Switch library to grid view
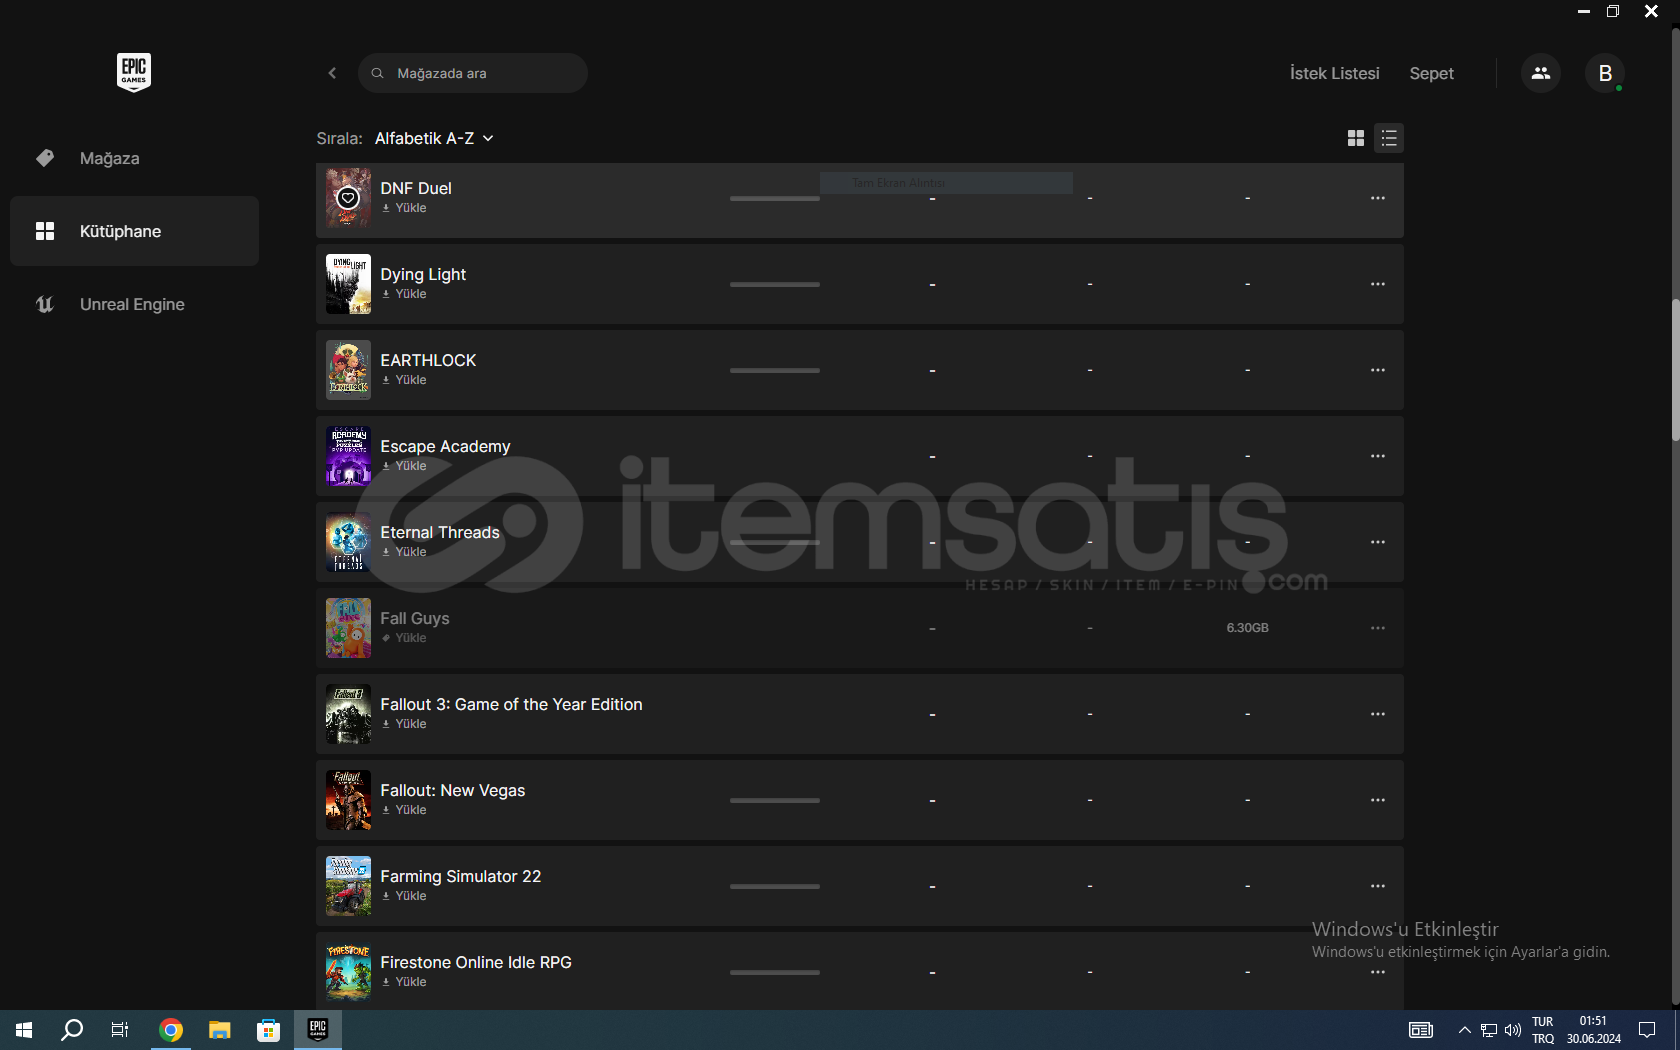The image size is (1680, 1050). tap(1355, 138)
